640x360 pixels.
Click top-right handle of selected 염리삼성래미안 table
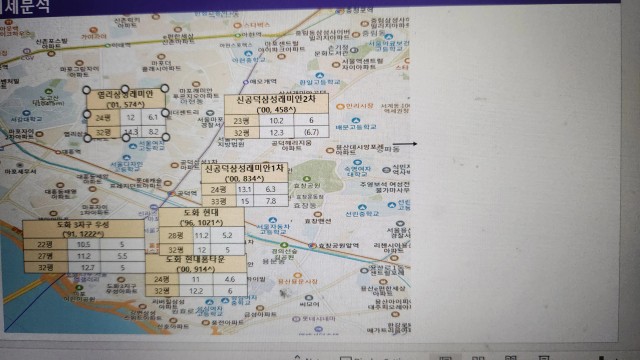[164, 88]
